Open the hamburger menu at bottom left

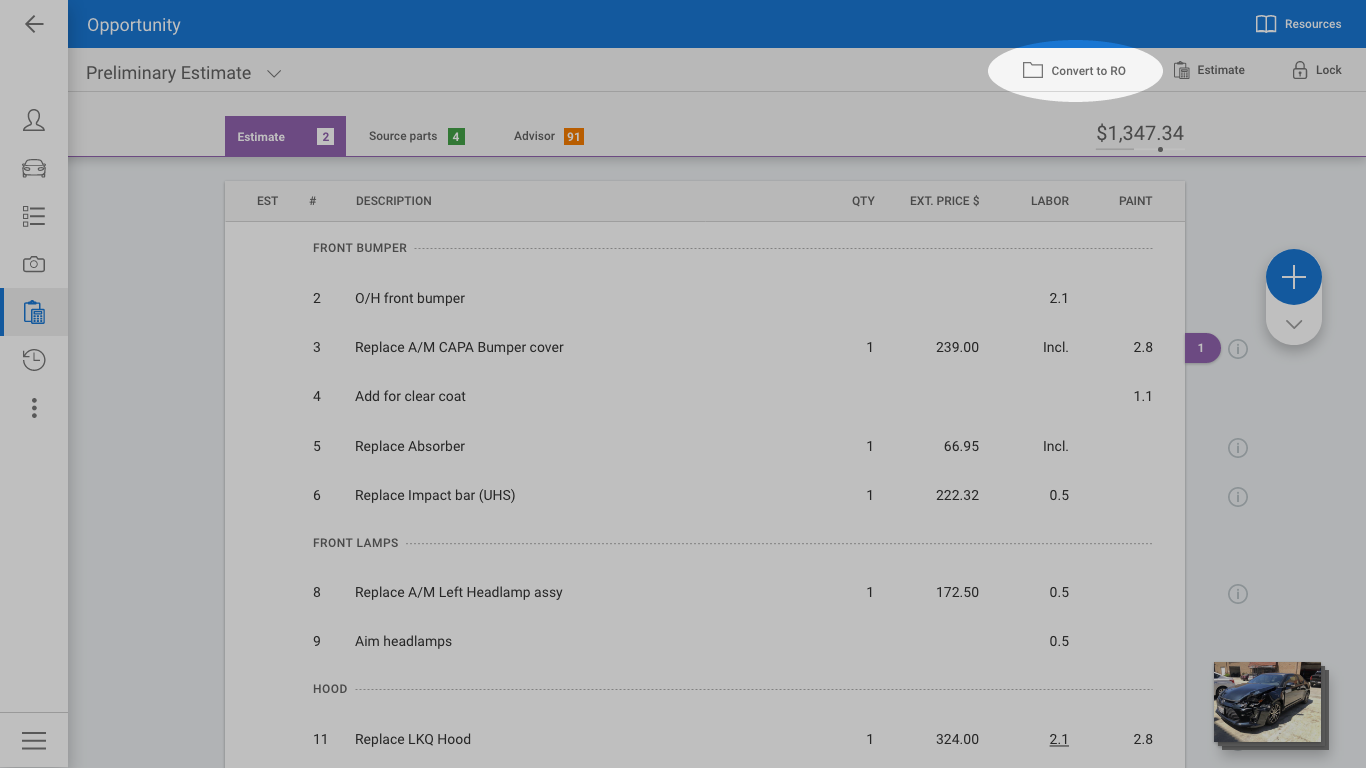click(34, 741)
